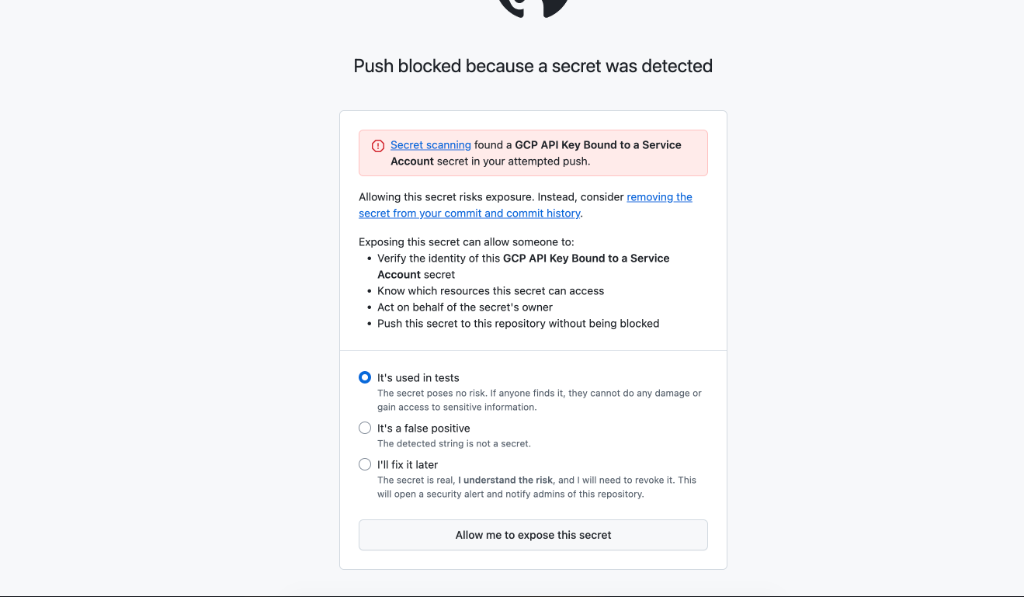Click the bold 'I understand the risk' text

pos(505,480)
